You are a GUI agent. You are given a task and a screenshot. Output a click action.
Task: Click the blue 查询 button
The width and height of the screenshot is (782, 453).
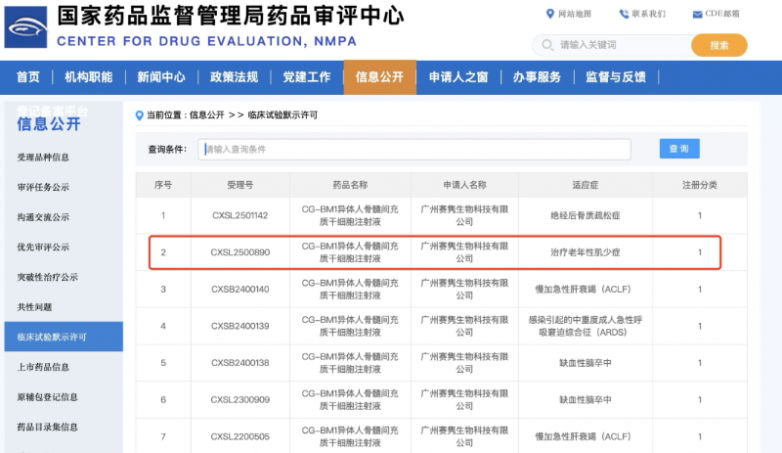(679, 149)
